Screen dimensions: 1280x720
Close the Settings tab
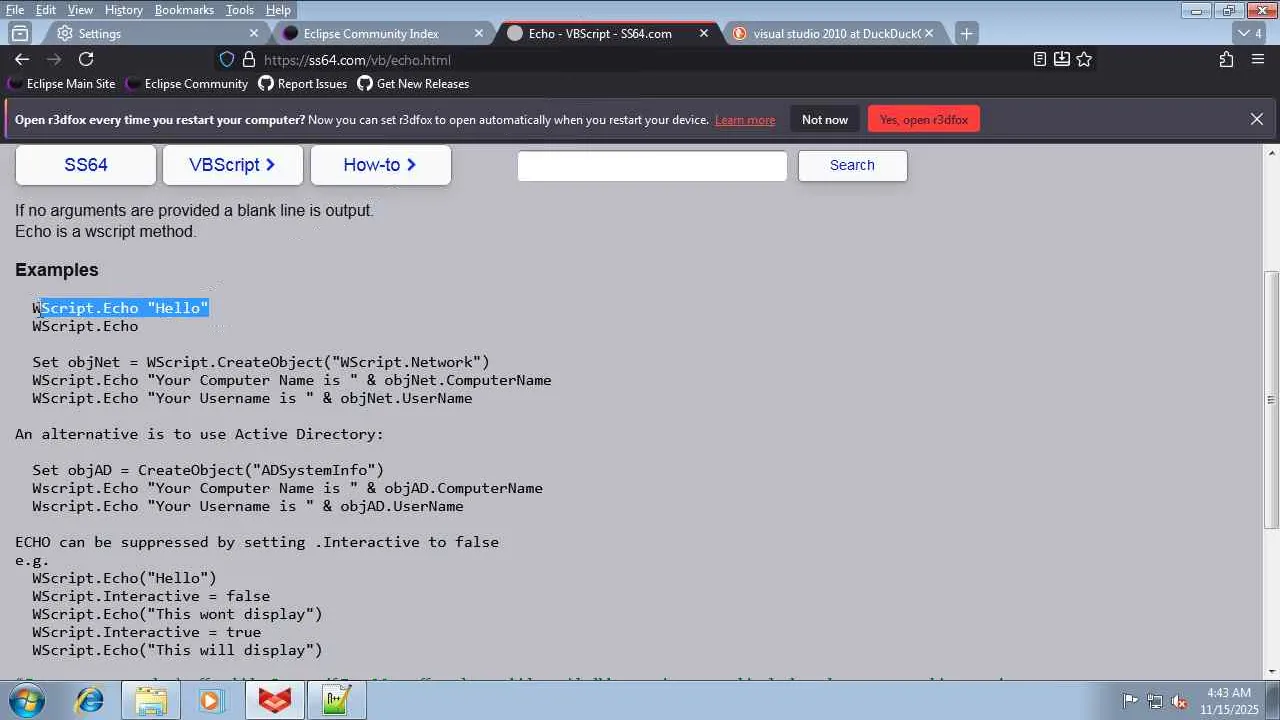tap(254, 33)
